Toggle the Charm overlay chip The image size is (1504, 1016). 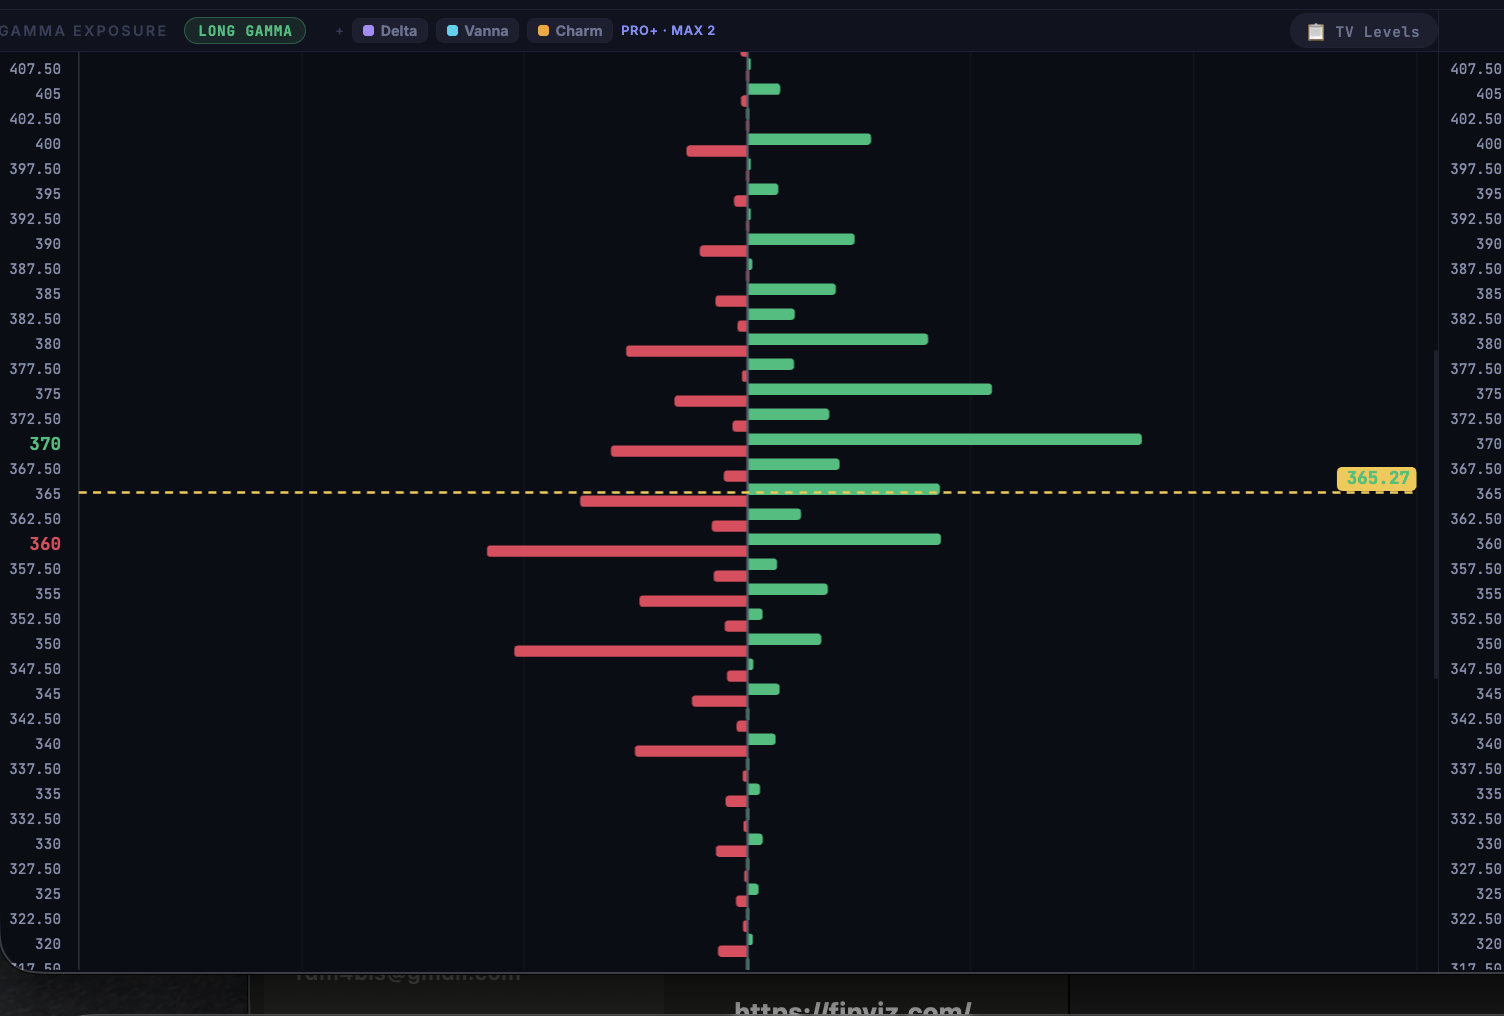pos(570,31)
